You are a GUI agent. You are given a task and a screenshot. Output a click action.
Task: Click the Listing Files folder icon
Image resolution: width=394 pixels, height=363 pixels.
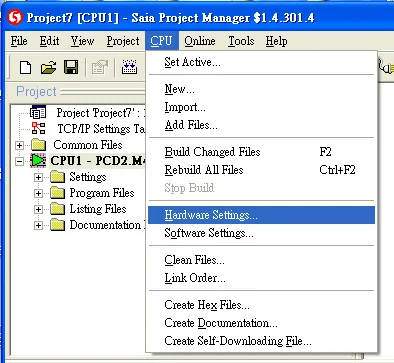(x=57, y=209)
